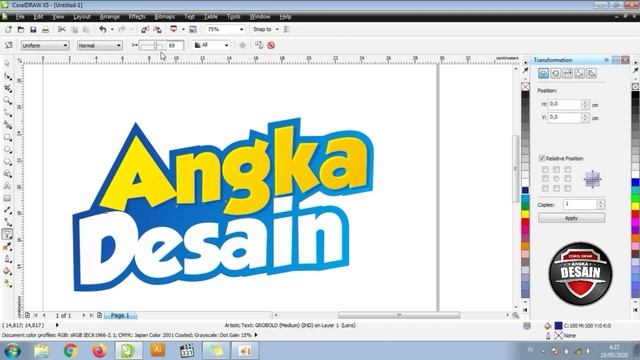Select the Outline tool in the toolbox

pos(7,259)
